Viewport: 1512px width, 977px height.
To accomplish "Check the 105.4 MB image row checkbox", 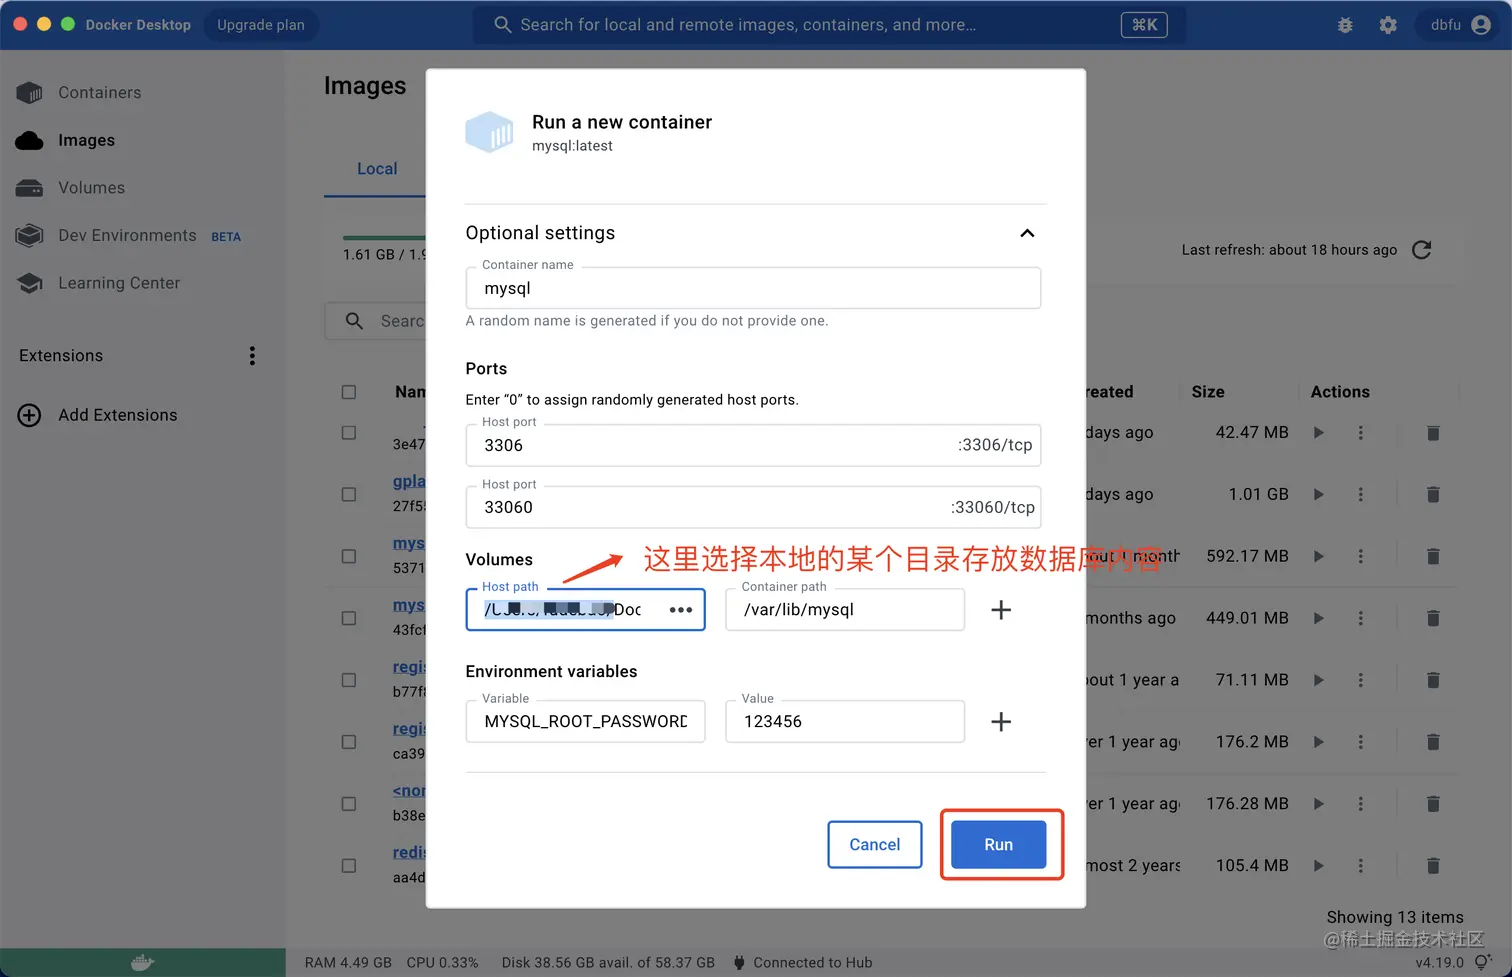I will (349, 866).
